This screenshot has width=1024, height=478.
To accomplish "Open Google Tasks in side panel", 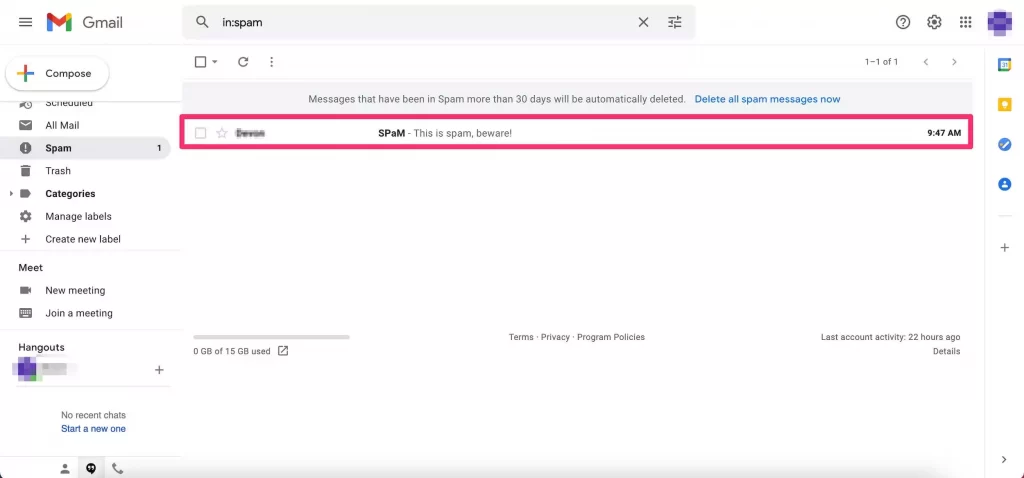I will (1004, 144).
